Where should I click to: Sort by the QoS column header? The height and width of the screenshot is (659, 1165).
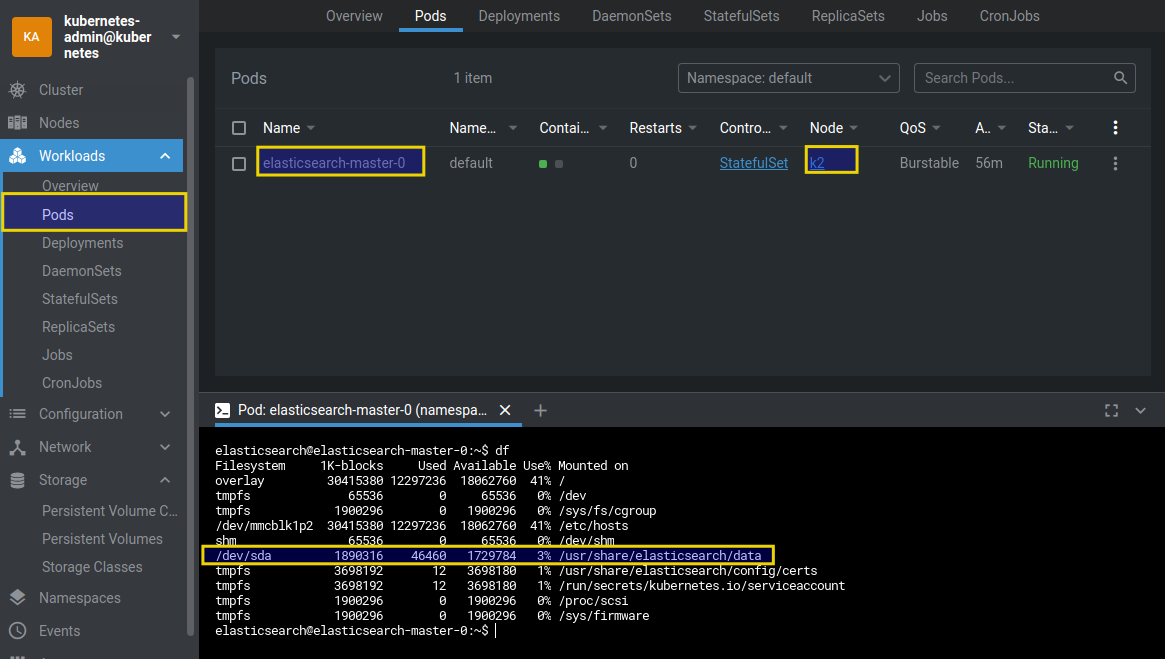(912, 128)
